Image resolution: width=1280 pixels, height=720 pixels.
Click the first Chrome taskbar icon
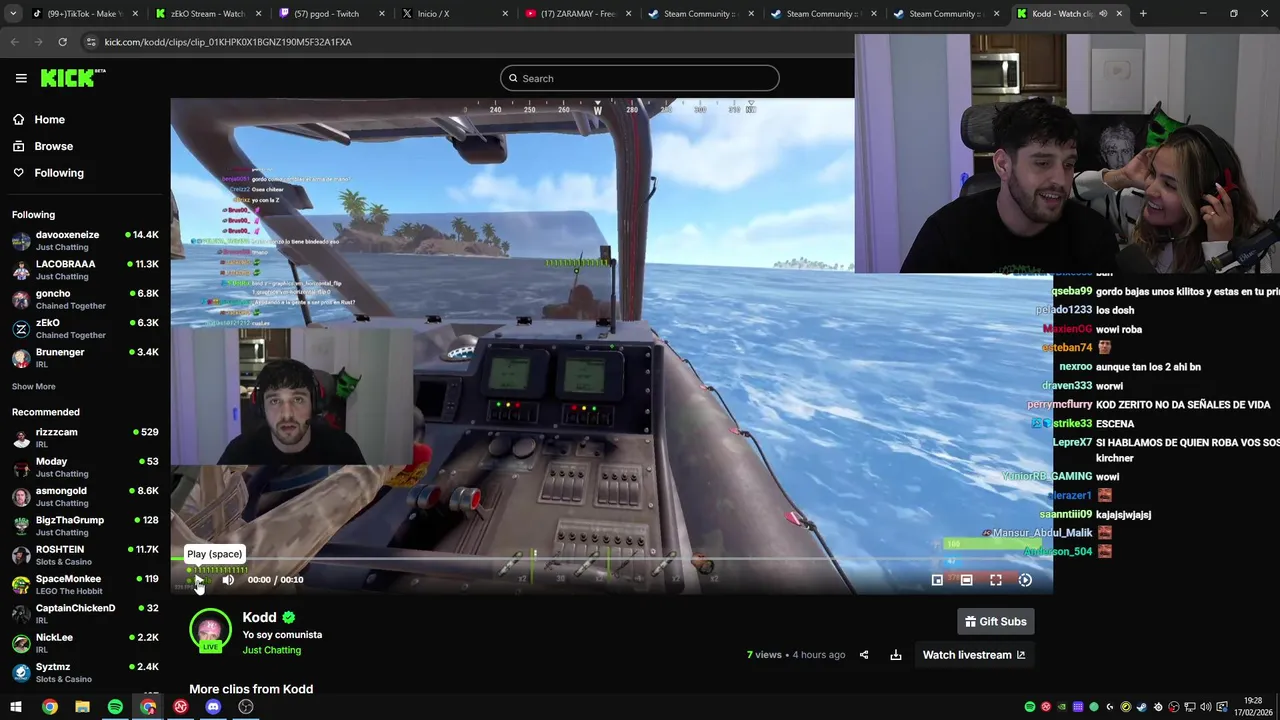click(49, 707)
